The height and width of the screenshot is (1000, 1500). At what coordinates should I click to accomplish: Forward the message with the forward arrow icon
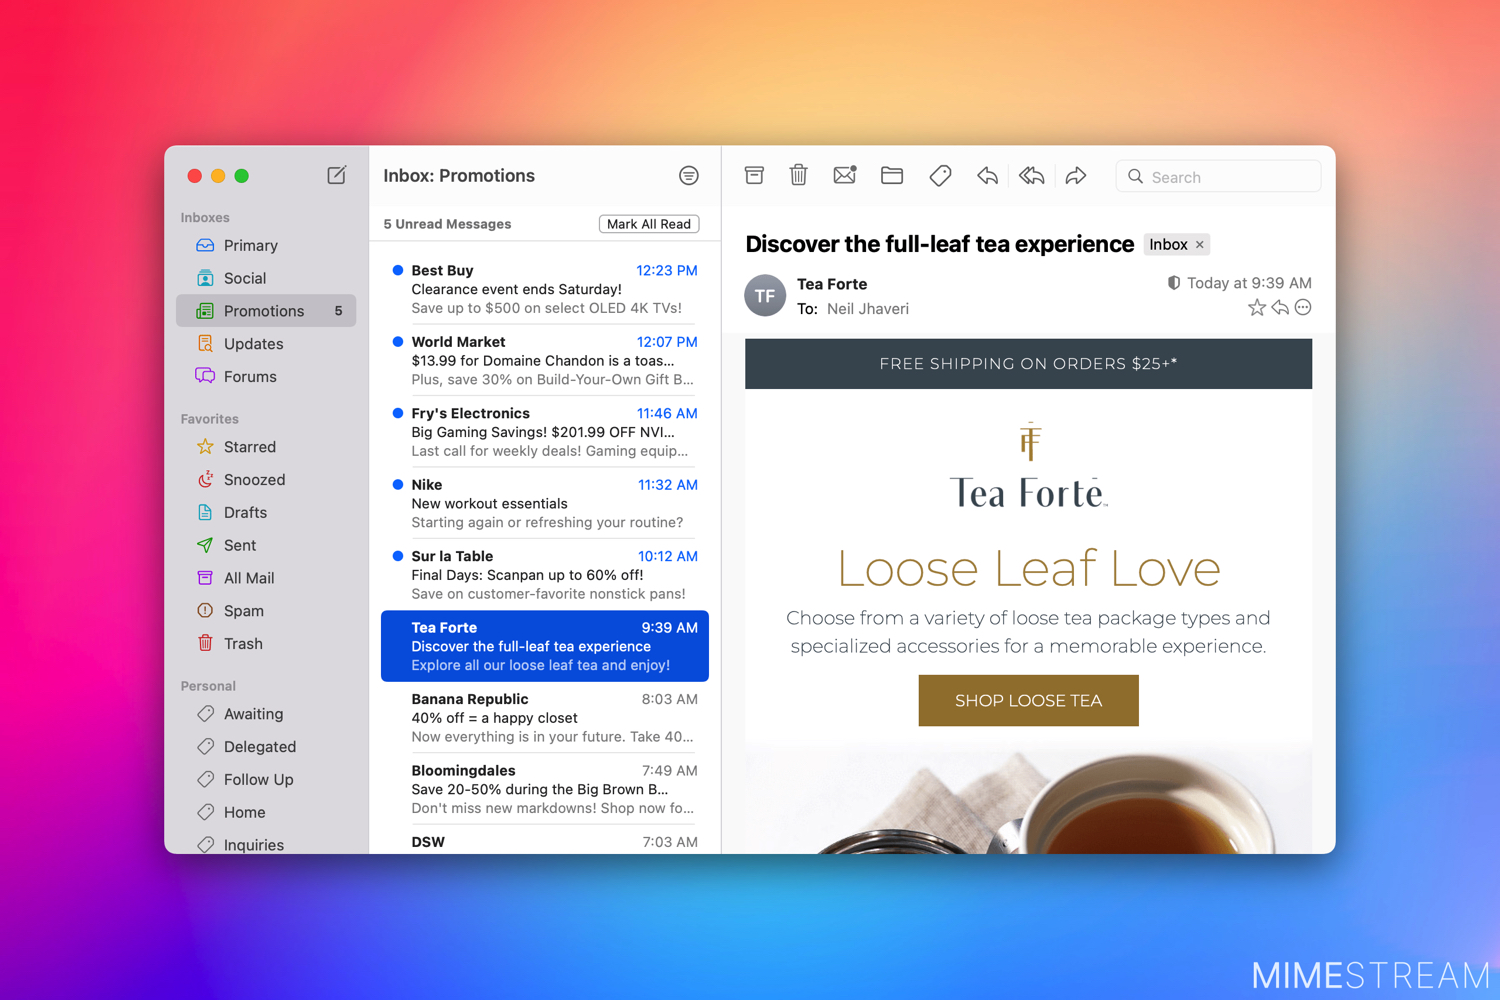(1076, 176)
